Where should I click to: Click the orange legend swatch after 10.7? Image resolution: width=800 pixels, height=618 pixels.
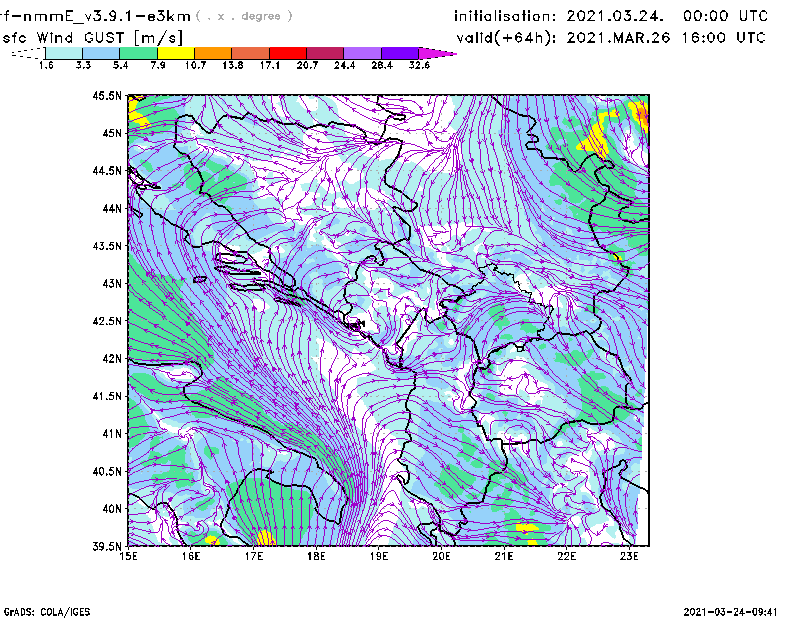click(213, 53)
